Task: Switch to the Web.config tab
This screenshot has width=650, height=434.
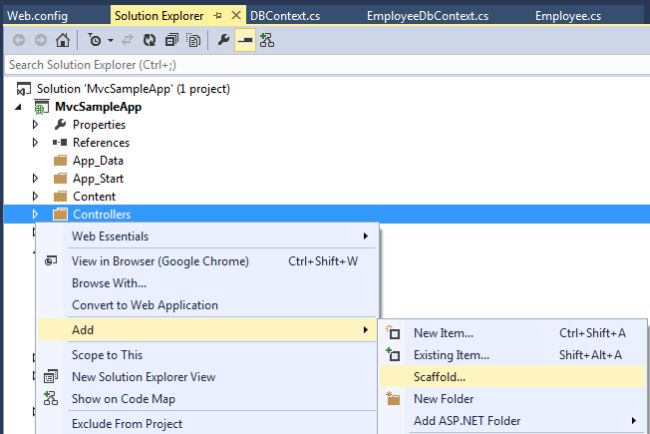Action: click(x=37, y=16)
